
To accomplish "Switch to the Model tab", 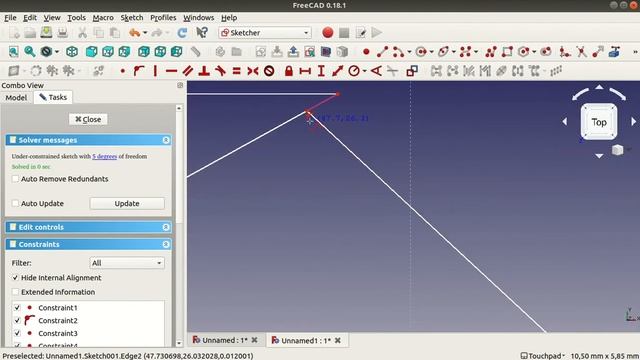I will pyautogui.click(x=16, y=98).
